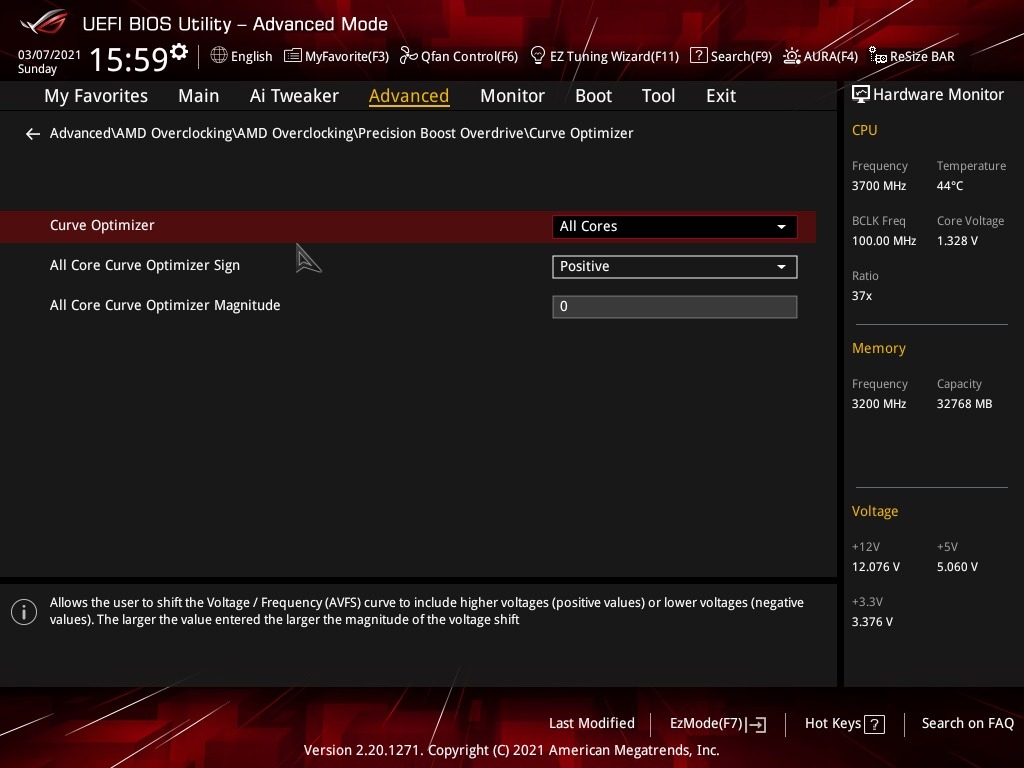The width and height of the screenshot is (1024, 768).
Task: Click the 15:59 clock time
Action: (129, 59)
